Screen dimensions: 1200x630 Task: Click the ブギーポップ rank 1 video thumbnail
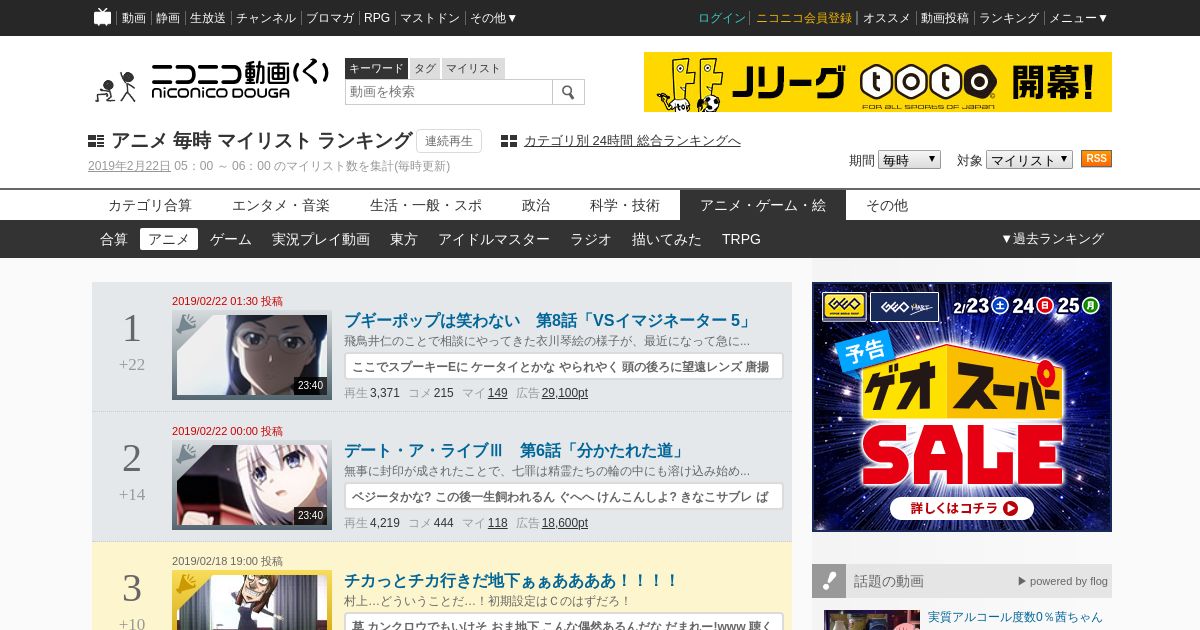pyautogui.click(x=252, y=355)
